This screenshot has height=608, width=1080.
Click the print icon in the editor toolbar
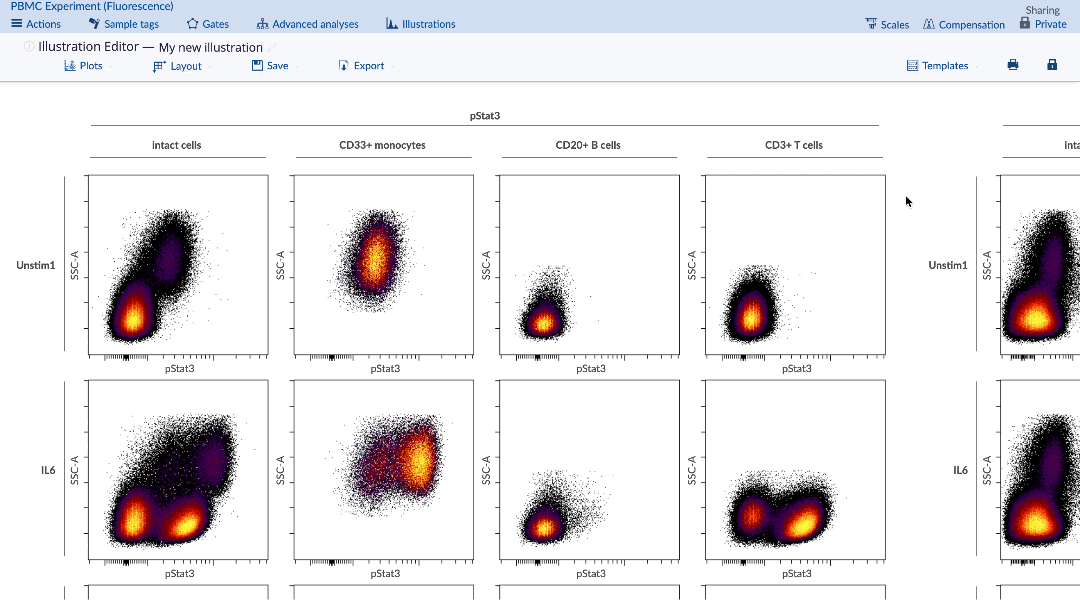[x=1013, y=65]
